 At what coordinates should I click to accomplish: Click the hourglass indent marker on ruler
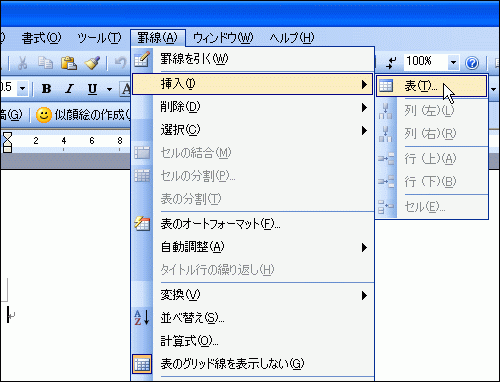[x=7, y=142]
